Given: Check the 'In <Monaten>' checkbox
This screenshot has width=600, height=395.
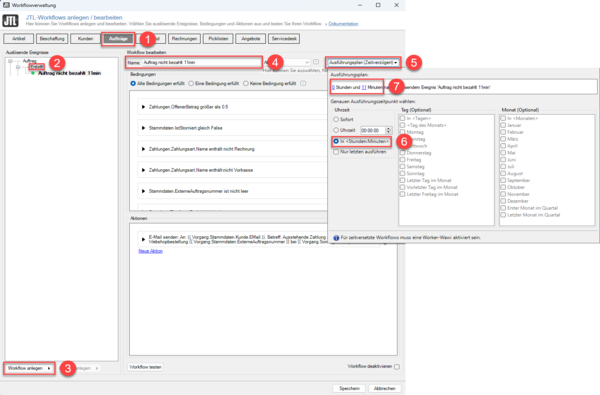Looking at the screenshot, I should click(x=503, y=118).
